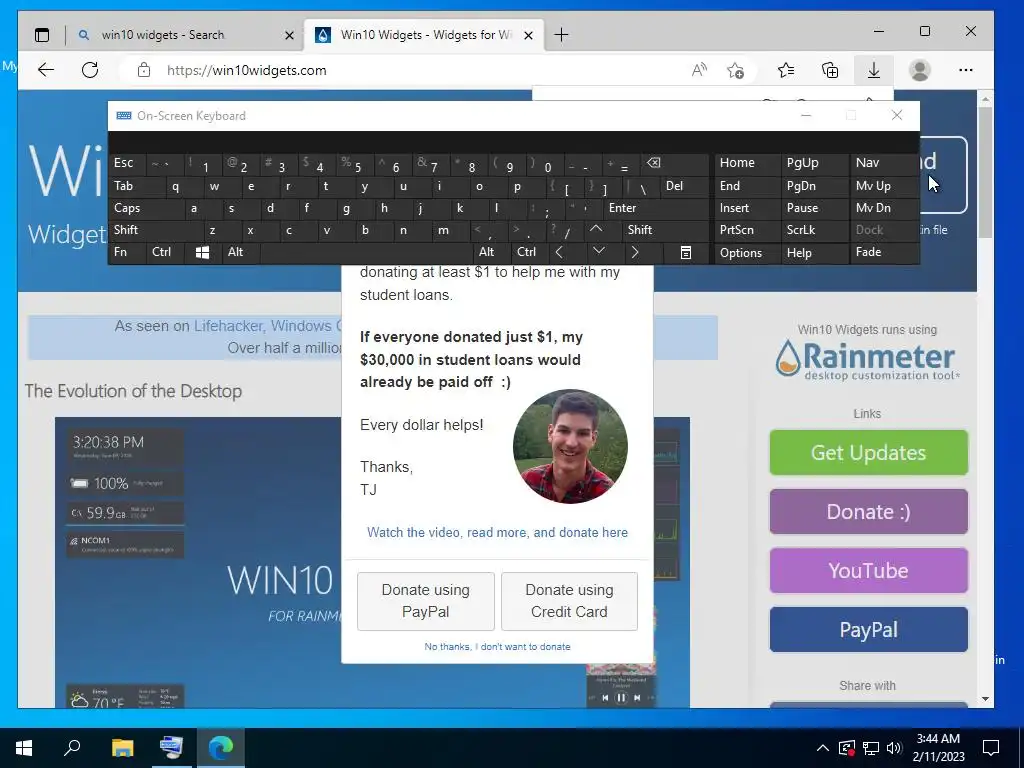This screenshot has height=768, width=1024.
Task: Open the clock showing 3:44 AM
Action: click(x=938, y=748)
